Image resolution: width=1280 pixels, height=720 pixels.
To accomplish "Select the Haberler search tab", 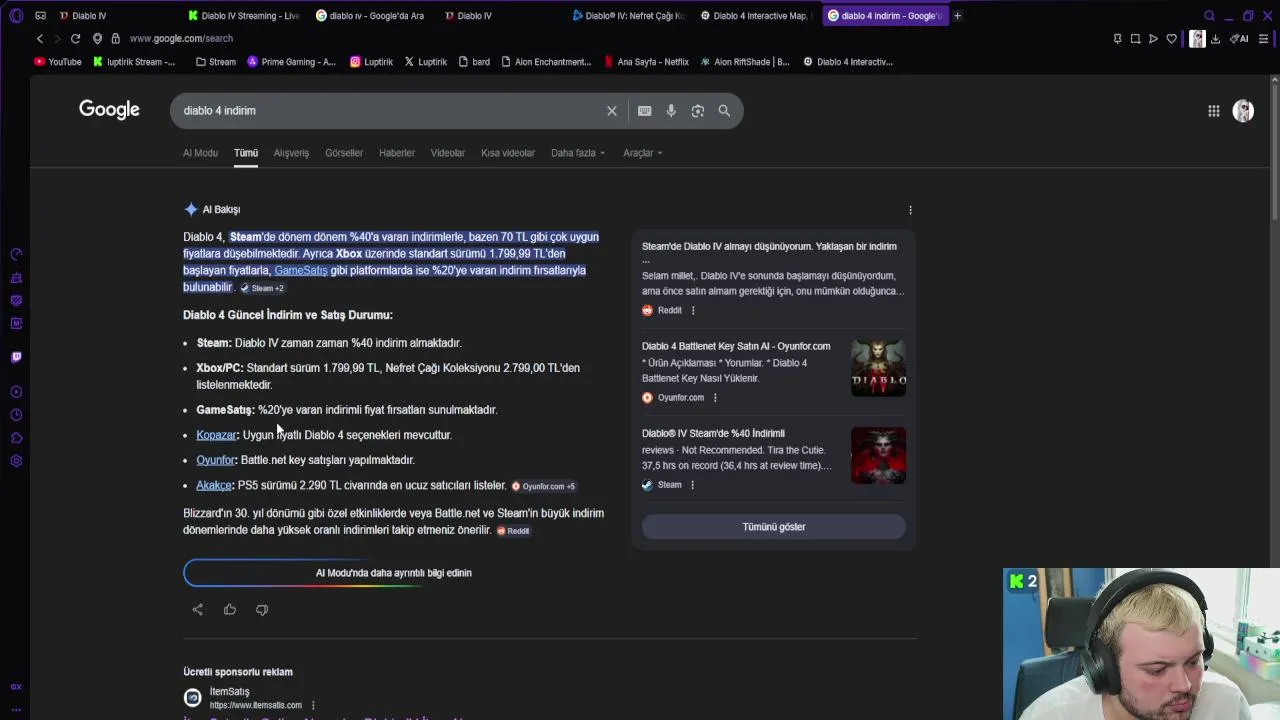I will point(397,153).
